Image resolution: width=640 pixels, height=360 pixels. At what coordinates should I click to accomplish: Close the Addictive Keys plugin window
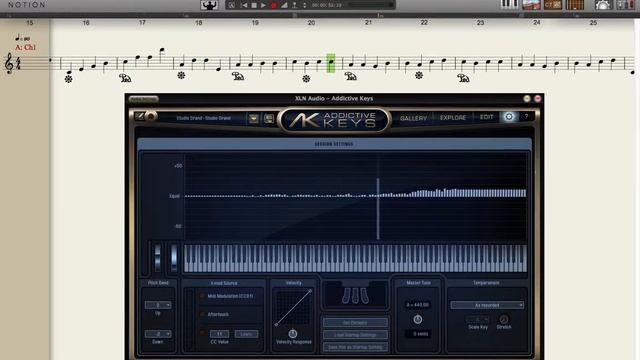click(x=538, y=99)
